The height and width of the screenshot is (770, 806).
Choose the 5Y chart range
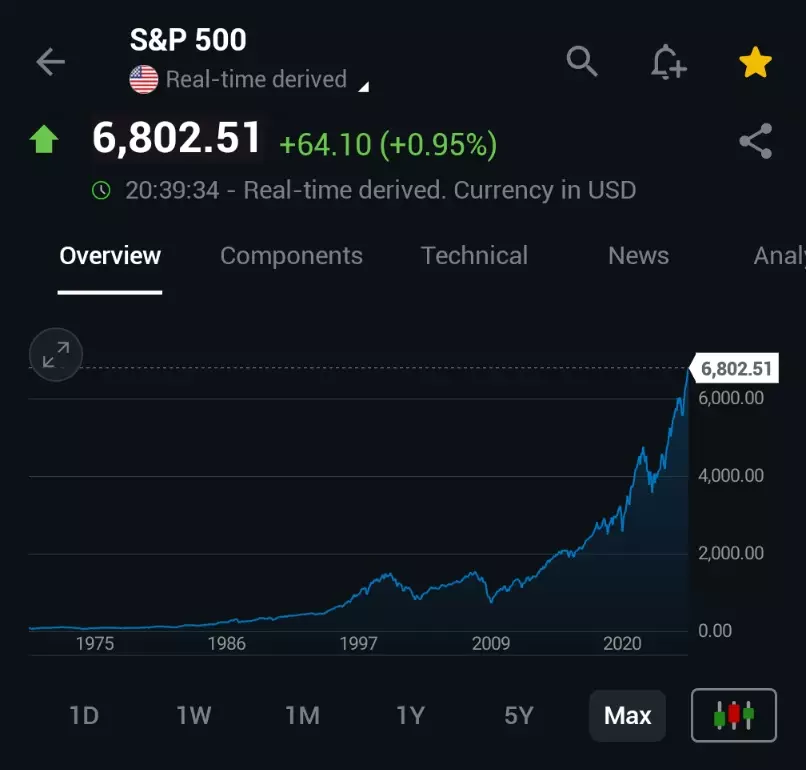point(518,716)
